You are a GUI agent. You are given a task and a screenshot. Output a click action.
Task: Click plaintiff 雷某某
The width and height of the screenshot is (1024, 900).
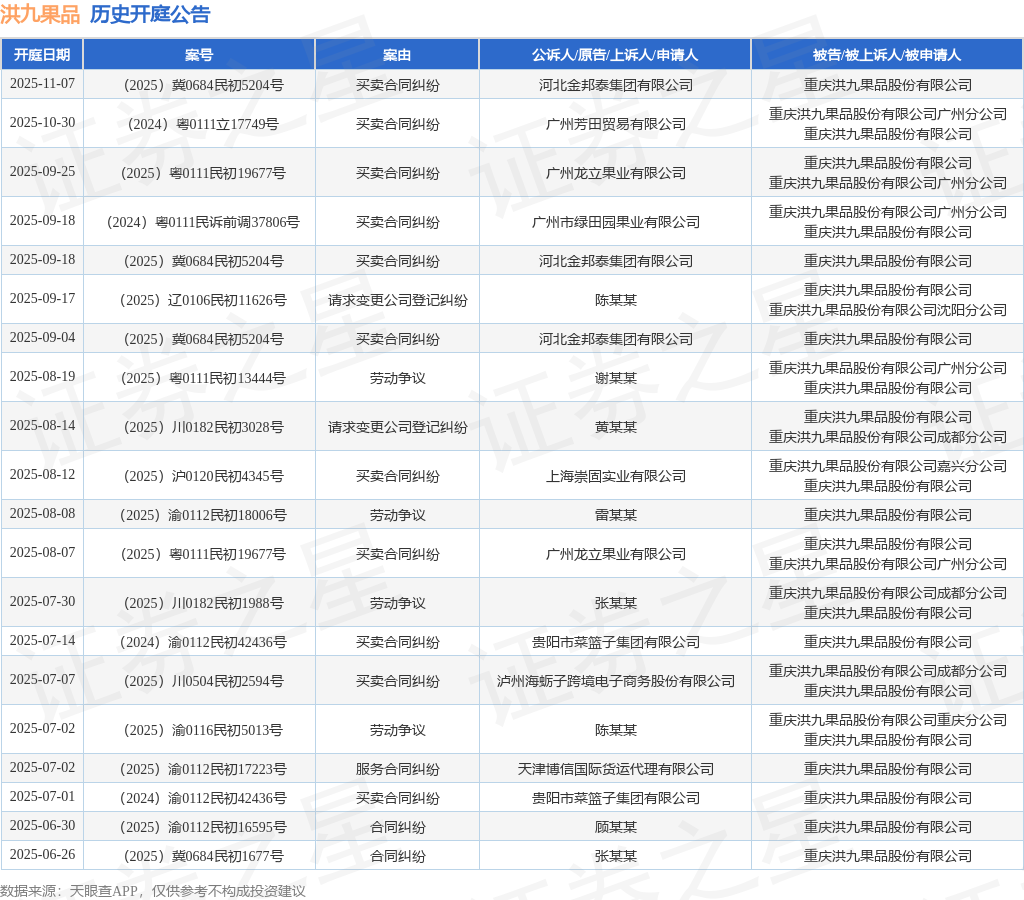tap(615, 515)
